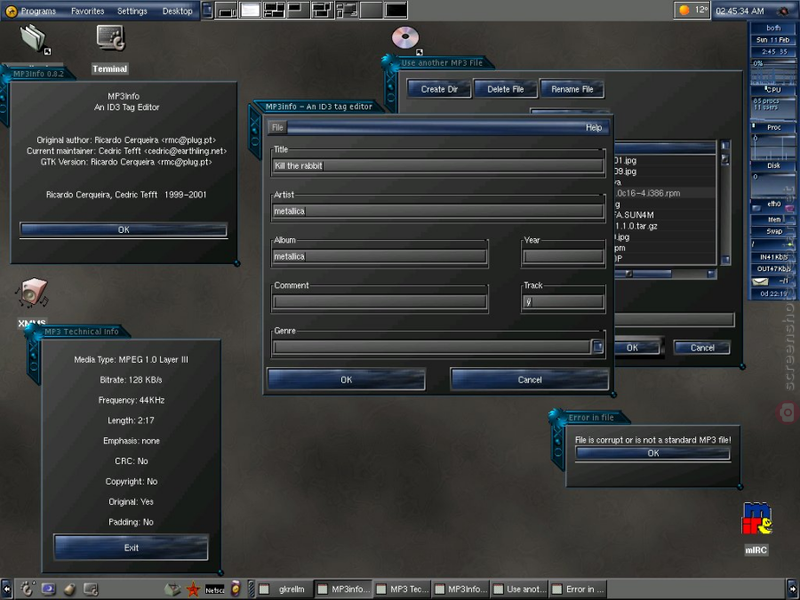This screenshot has height=600, width=800.
Task: Select the 1.1.0.tar.gz file in list
Action: tap(665, 226)
